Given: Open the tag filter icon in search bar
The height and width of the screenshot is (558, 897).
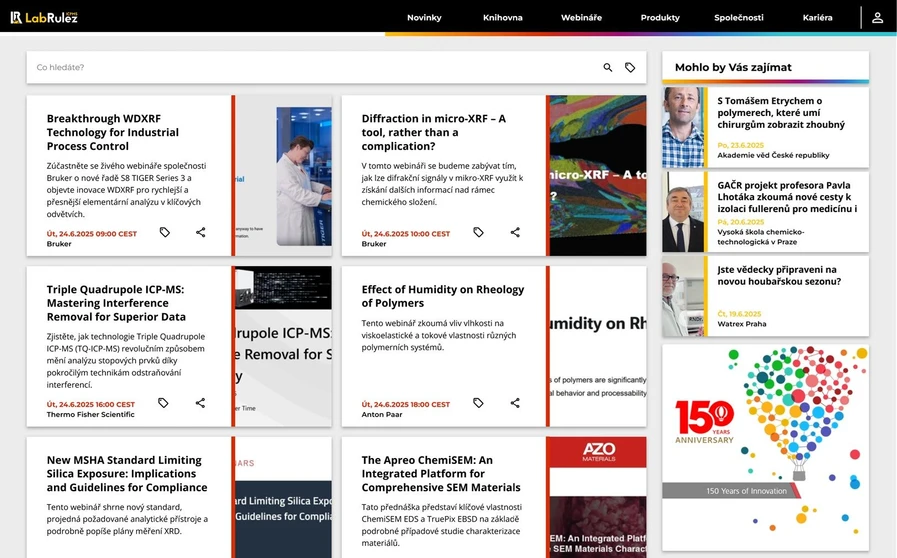Looking at the screenshot, I should click(630, 68).
